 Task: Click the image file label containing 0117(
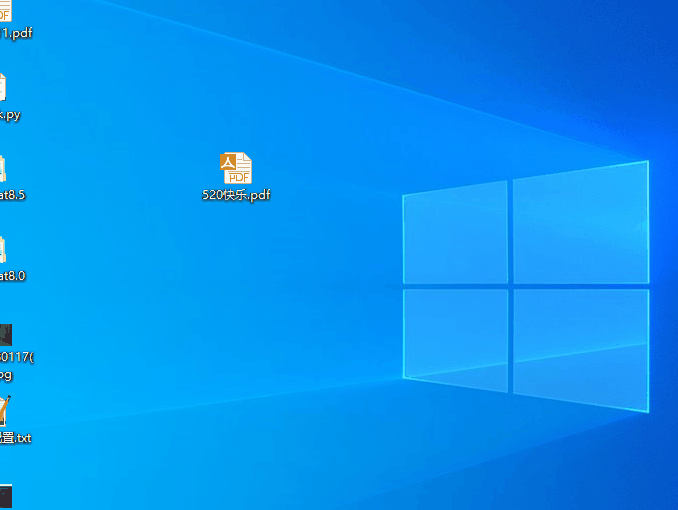click(16, 366)
